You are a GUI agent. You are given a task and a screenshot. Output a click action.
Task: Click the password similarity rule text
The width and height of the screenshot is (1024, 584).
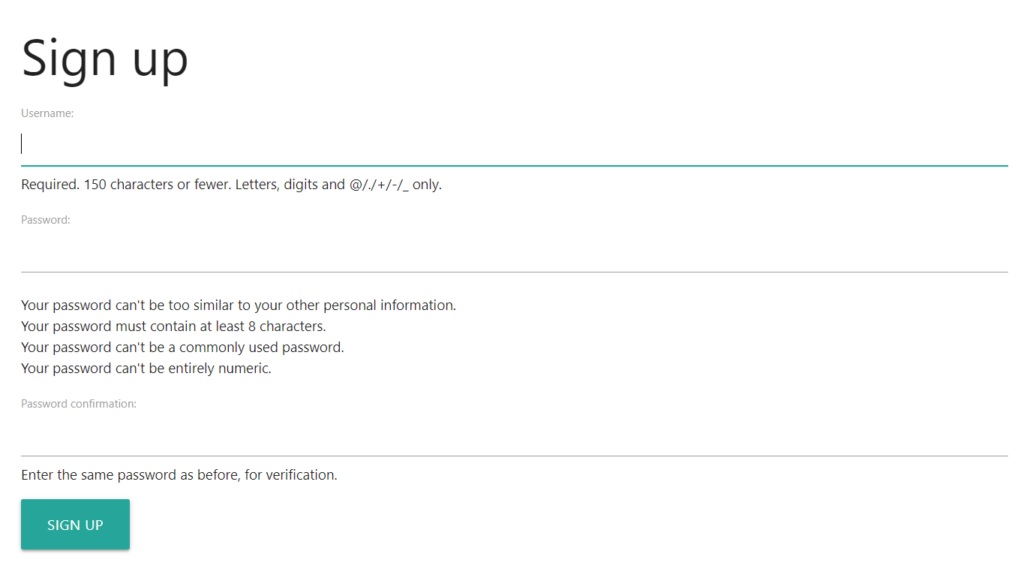coord(238,305)
